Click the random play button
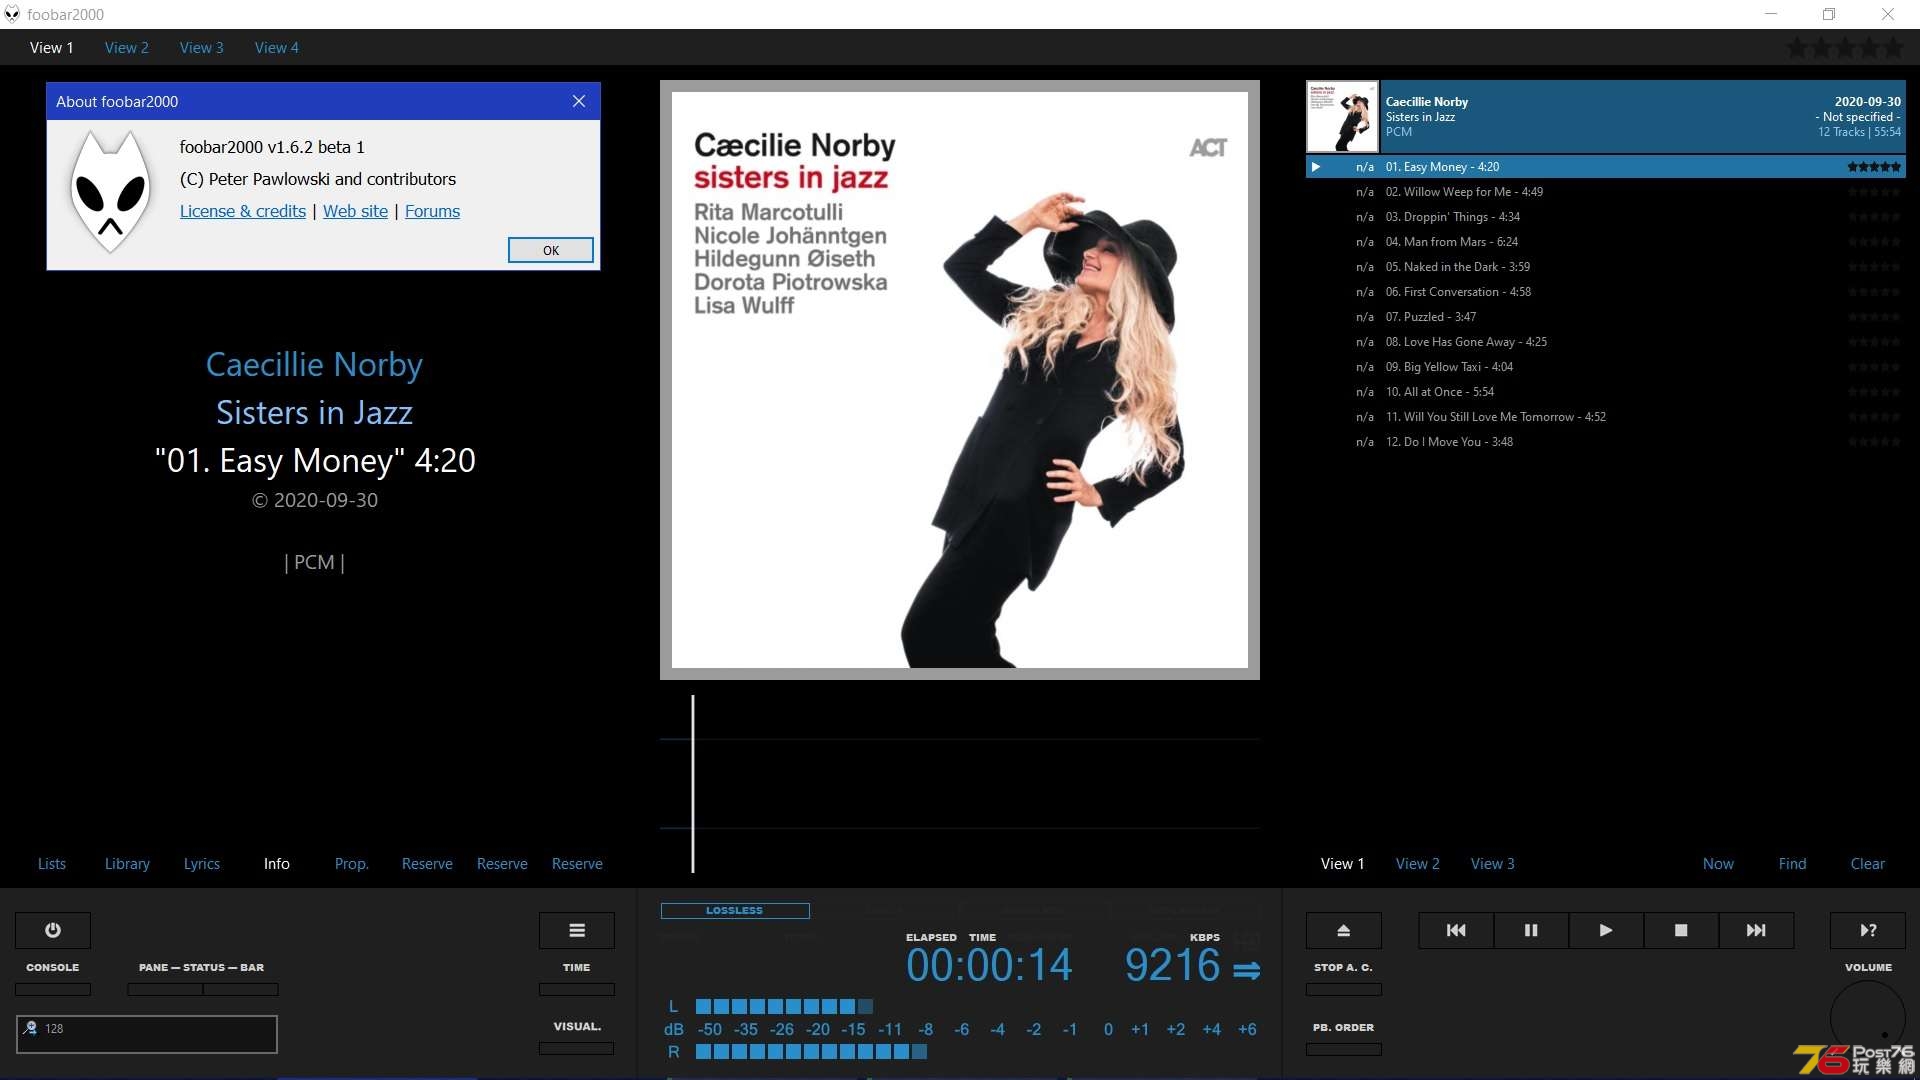Image resolution: width=1920 pixels, height=1080 pixels. (x=1868, y=930)
